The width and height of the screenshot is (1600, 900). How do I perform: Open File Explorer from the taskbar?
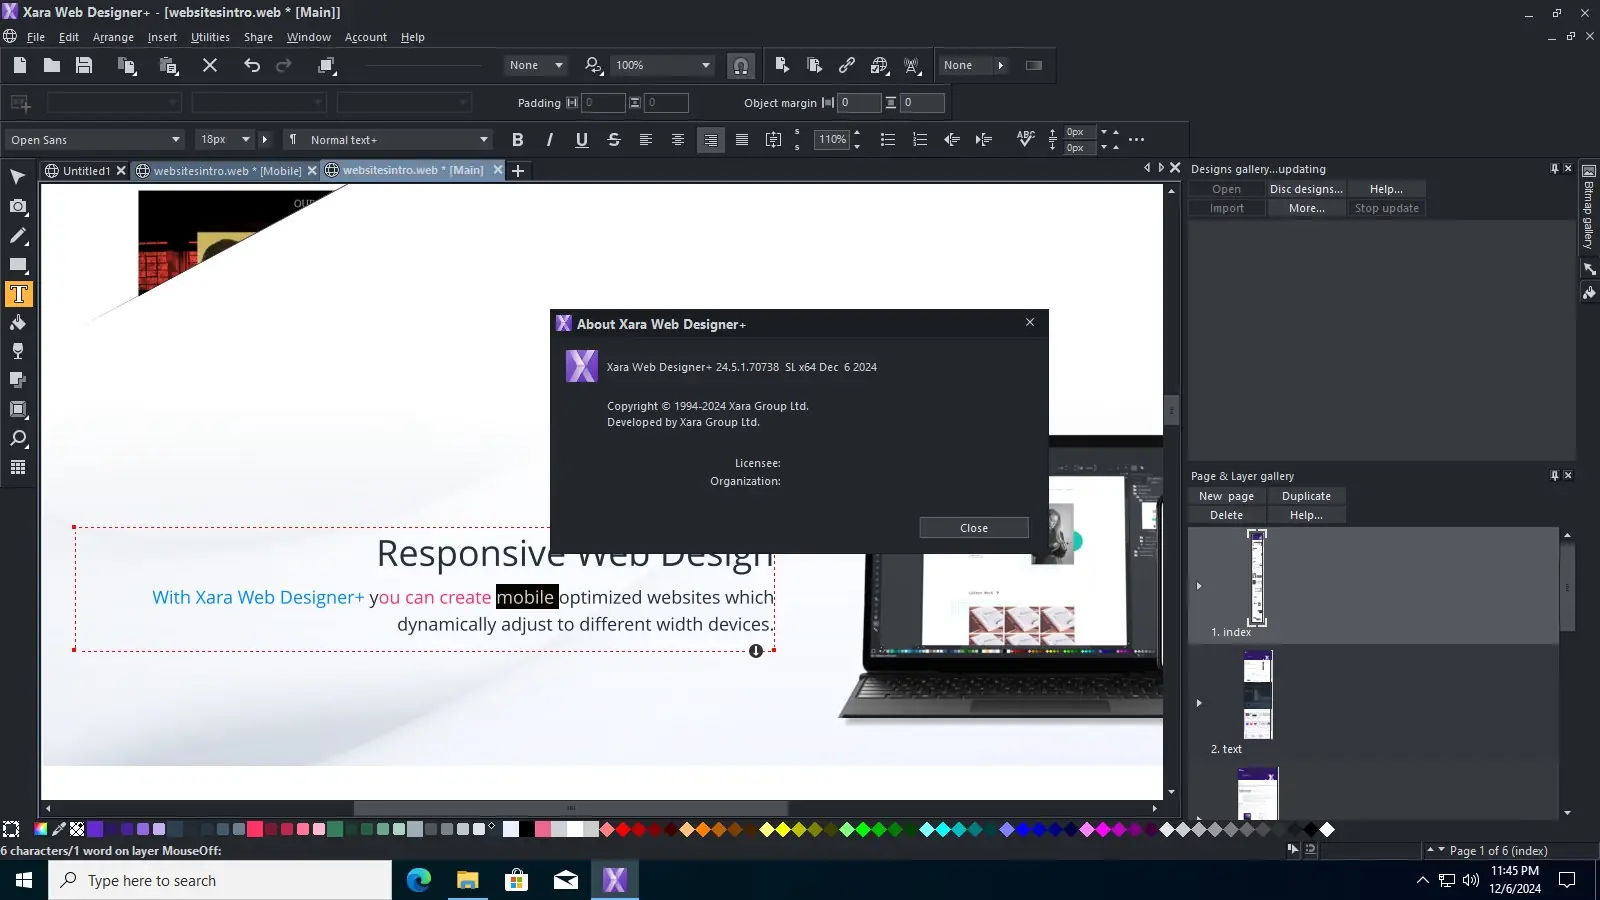tap(467, 880)
